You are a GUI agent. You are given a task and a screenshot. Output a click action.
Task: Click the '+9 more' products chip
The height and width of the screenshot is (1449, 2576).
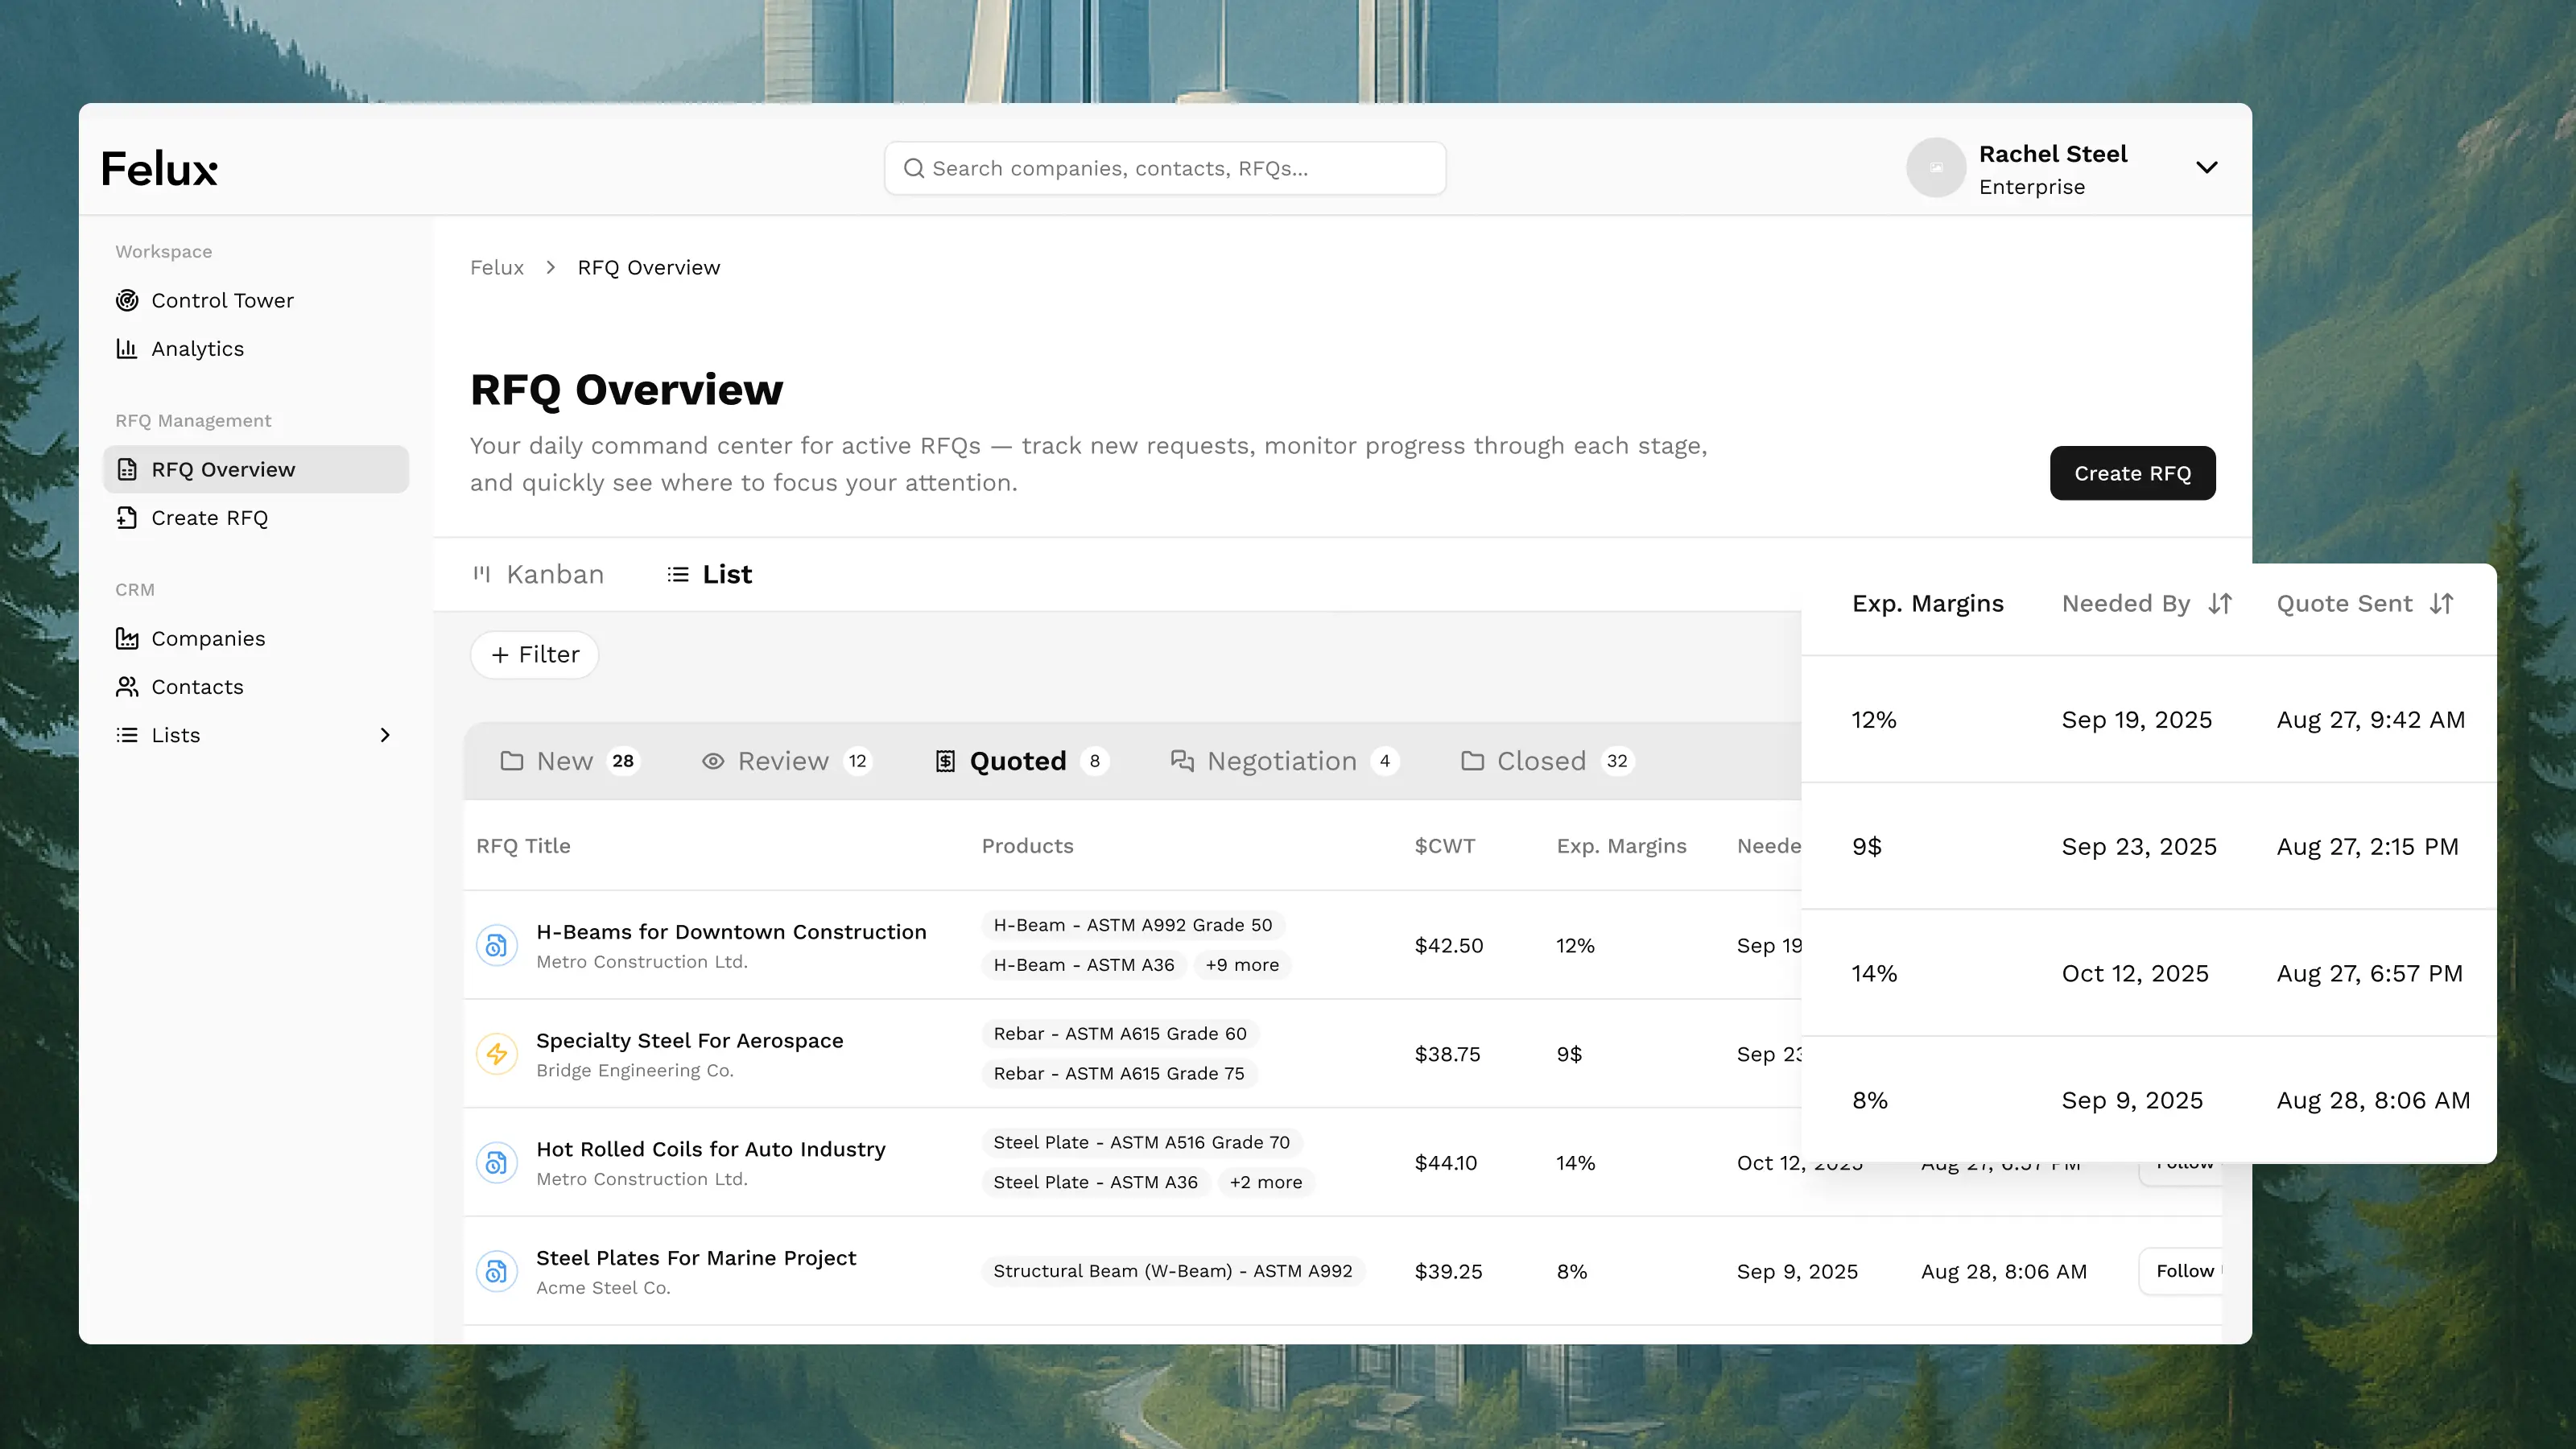click(1241, 964)
